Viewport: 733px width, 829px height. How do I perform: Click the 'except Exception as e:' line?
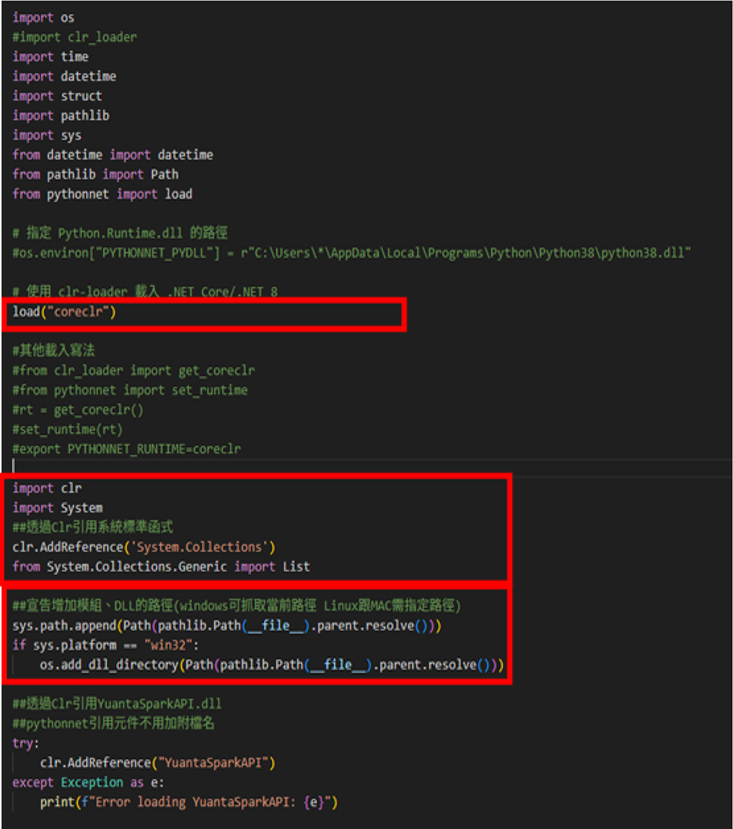(x=88, y=782)
